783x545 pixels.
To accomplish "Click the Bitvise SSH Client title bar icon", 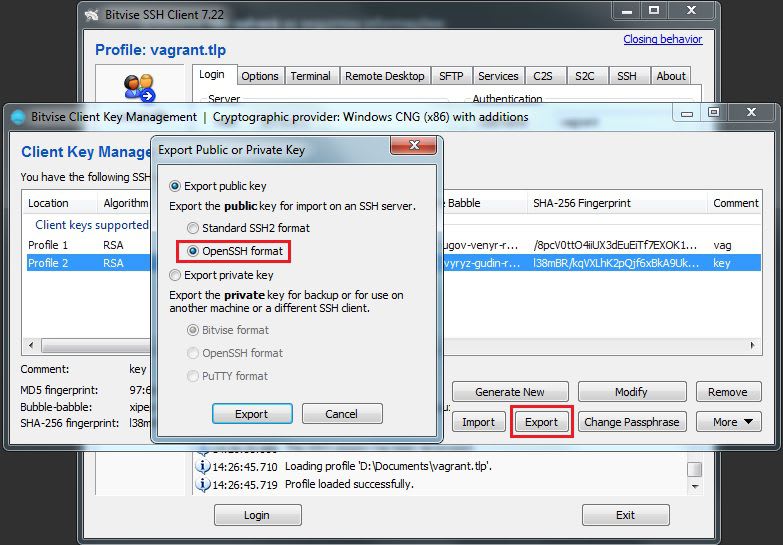I will tap(92, 14).
